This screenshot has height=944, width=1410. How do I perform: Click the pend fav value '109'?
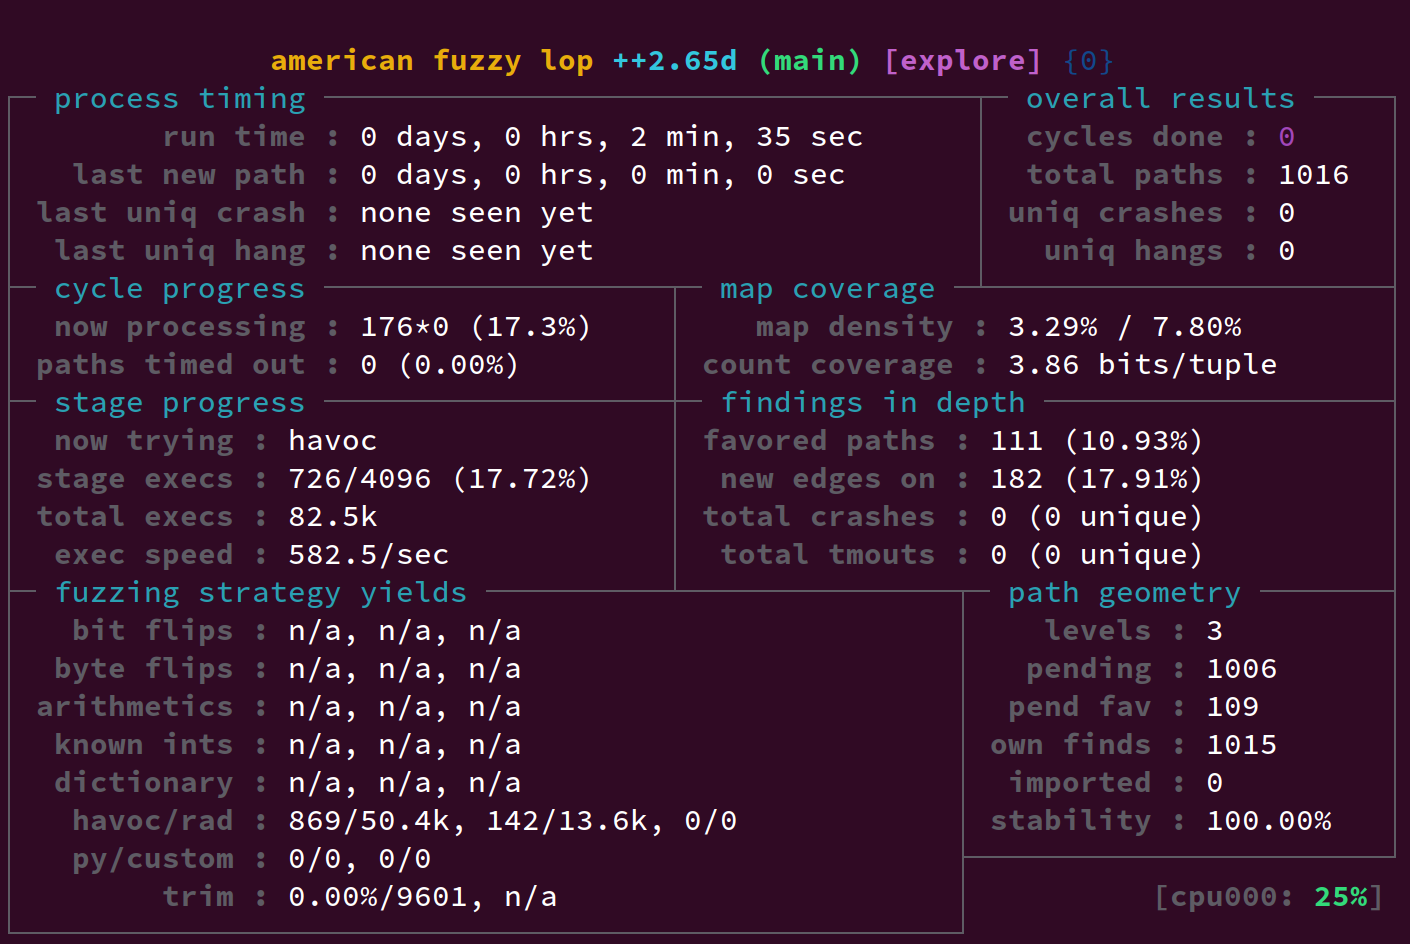(1232, 707)
